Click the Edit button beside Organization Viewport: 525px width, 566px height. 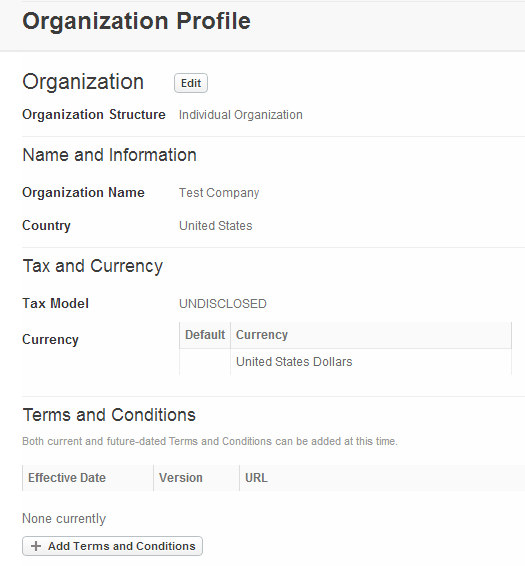pos(191,83)
